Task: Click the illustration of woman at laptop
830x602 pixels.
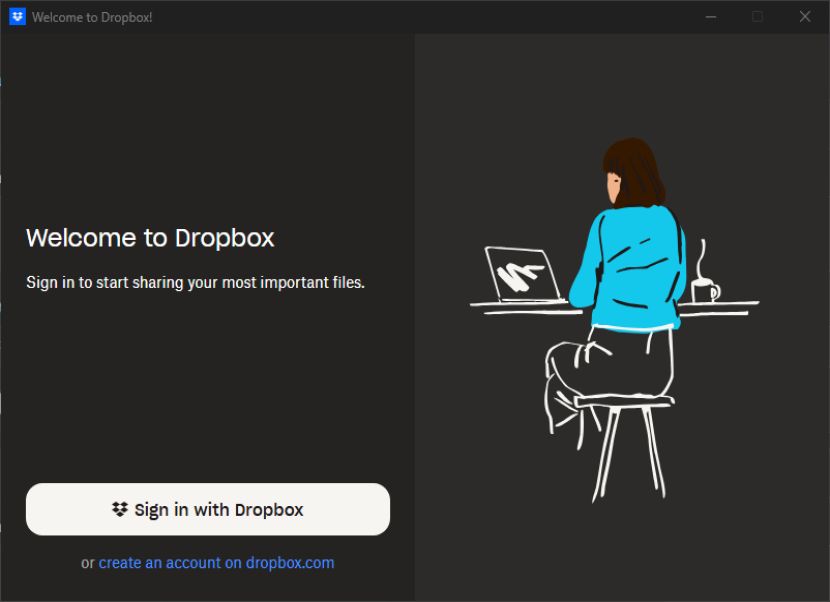Action: click(614, 320)
